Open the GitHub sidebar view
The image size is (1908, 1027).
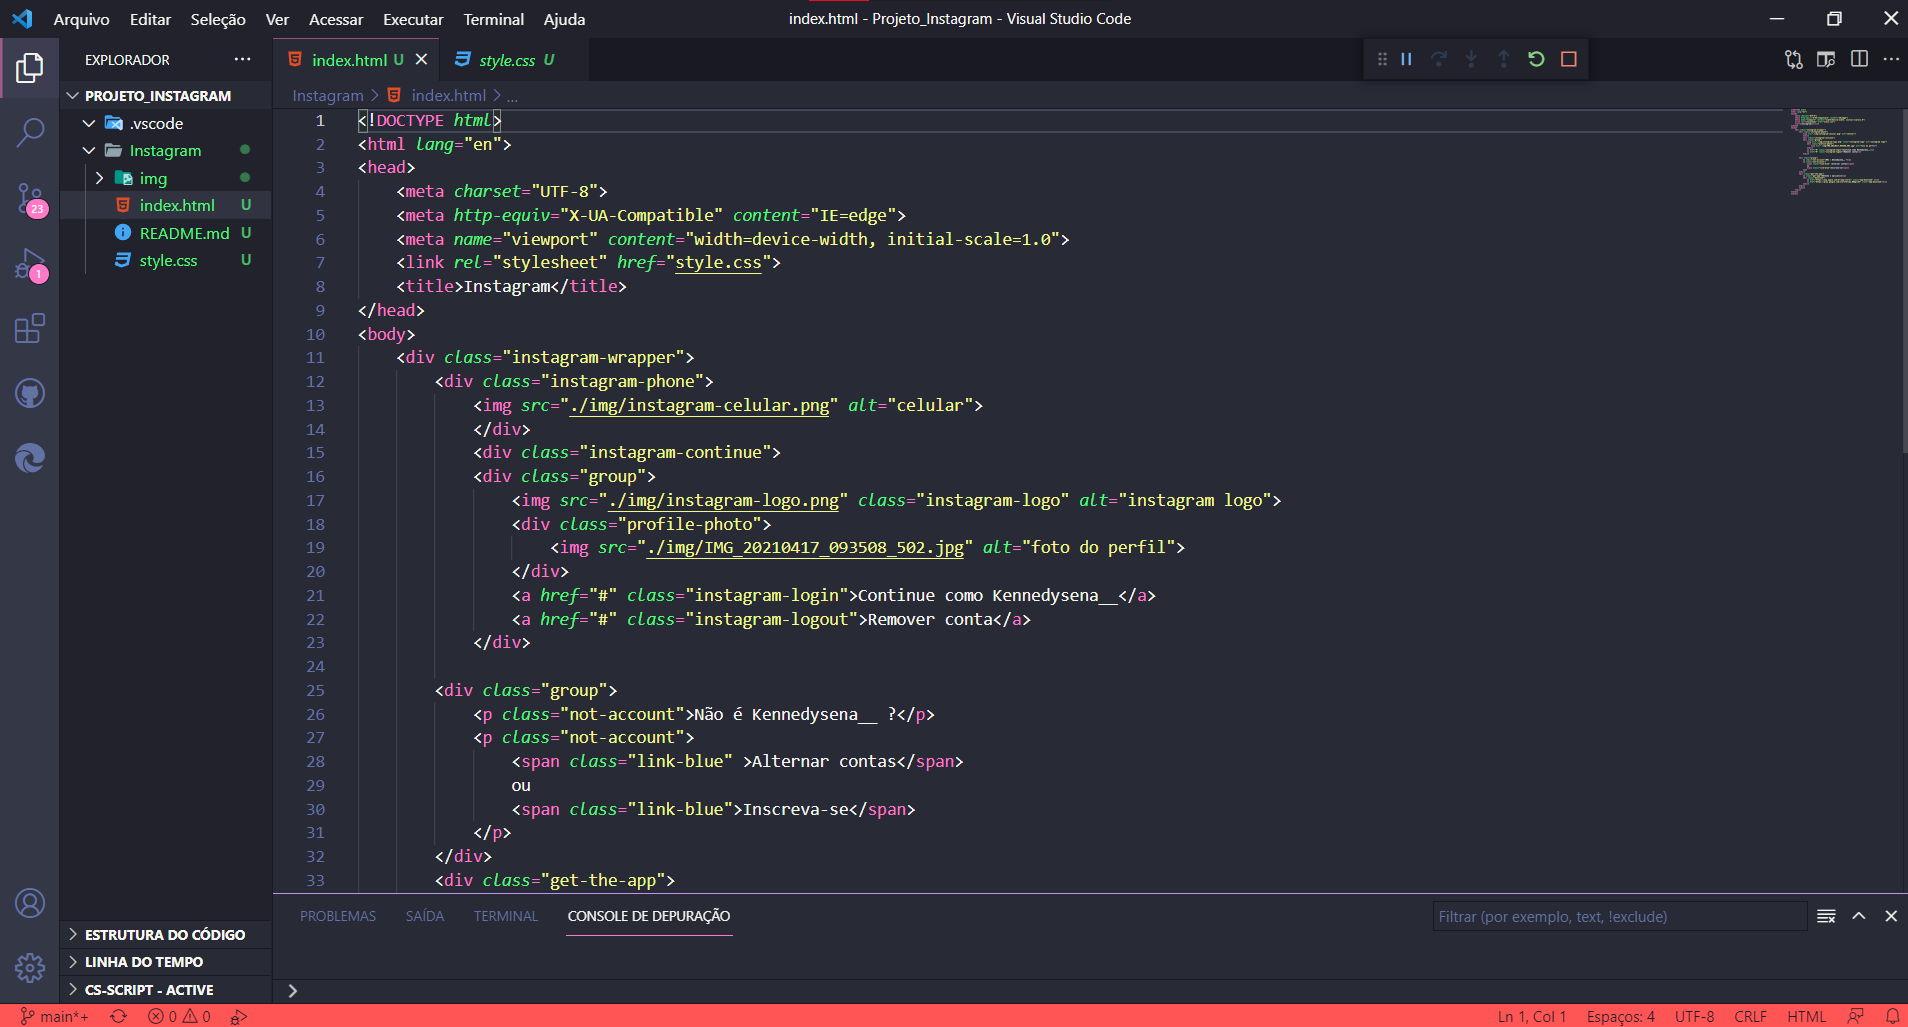[x=30, y=393]
